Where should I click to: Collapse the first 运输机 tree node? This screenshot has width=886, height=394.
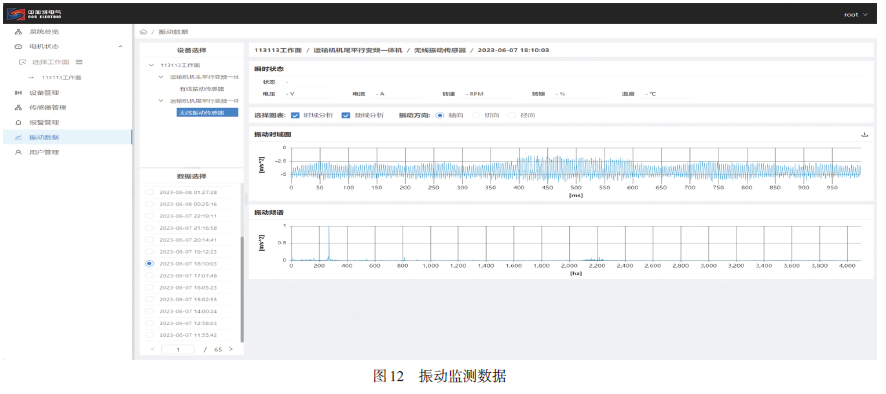[160, 77]
